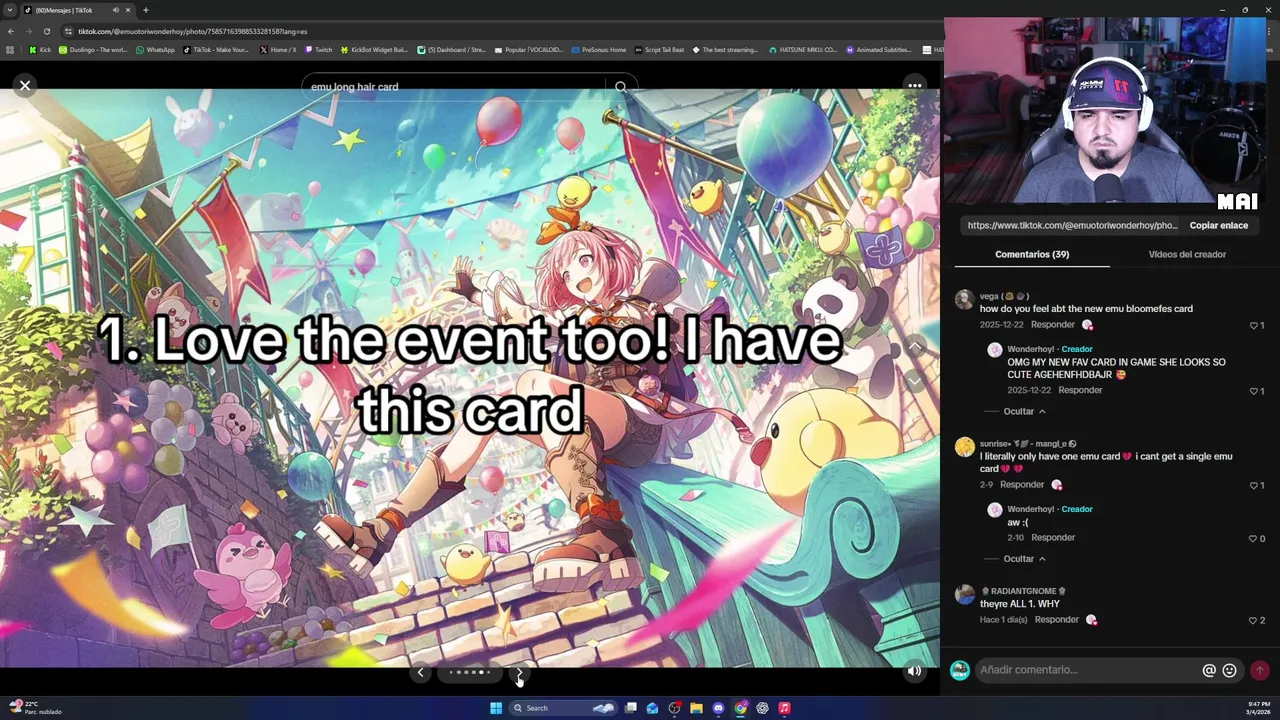Click the sticker icon beside RADIANTGNOME's Responder
1280x720 pixels.
[1091, 620]
